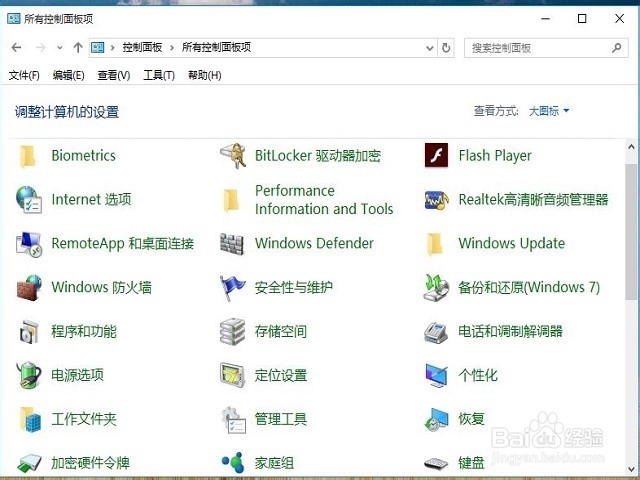Click the Realtek高清晰音频管理器 icon
Image resolution: width=640 pixels, height=480 pixels.
pos(436,200)
